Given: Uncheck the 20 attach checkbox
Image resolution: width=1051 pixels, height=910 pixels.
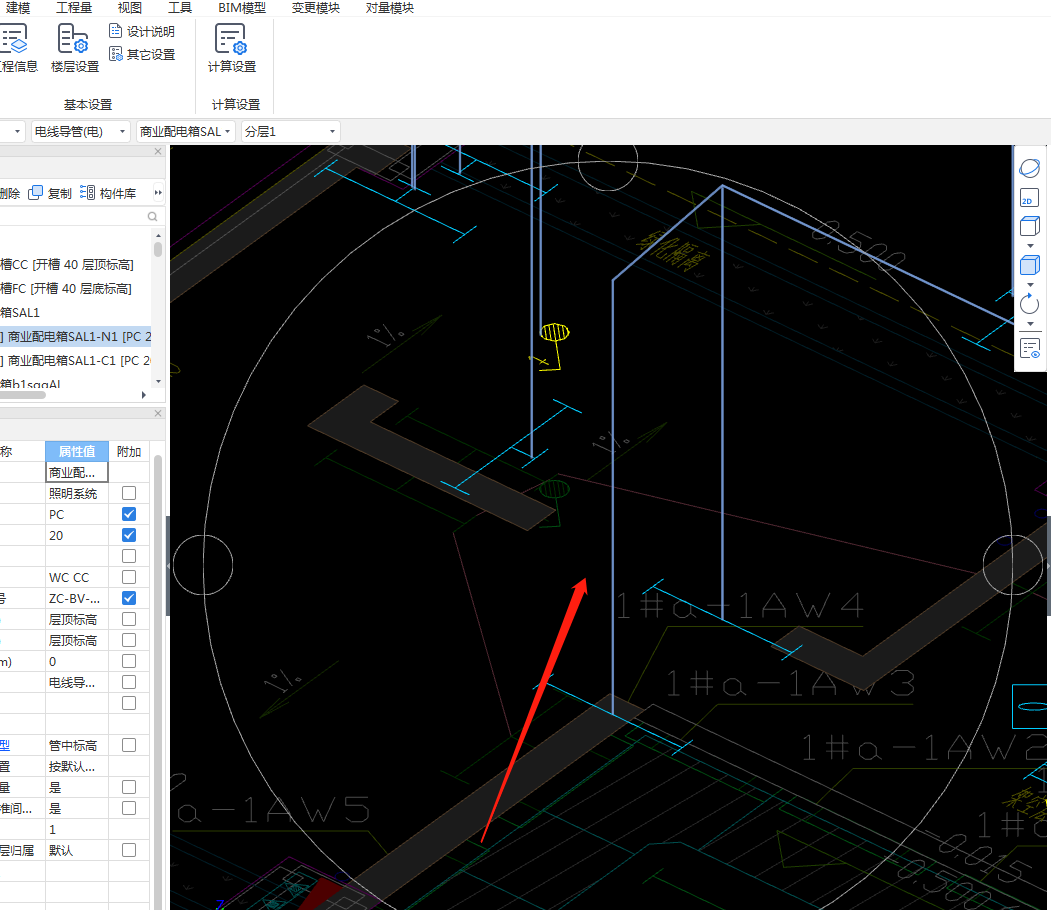Looking at the screenshot, I should point(129,535).
